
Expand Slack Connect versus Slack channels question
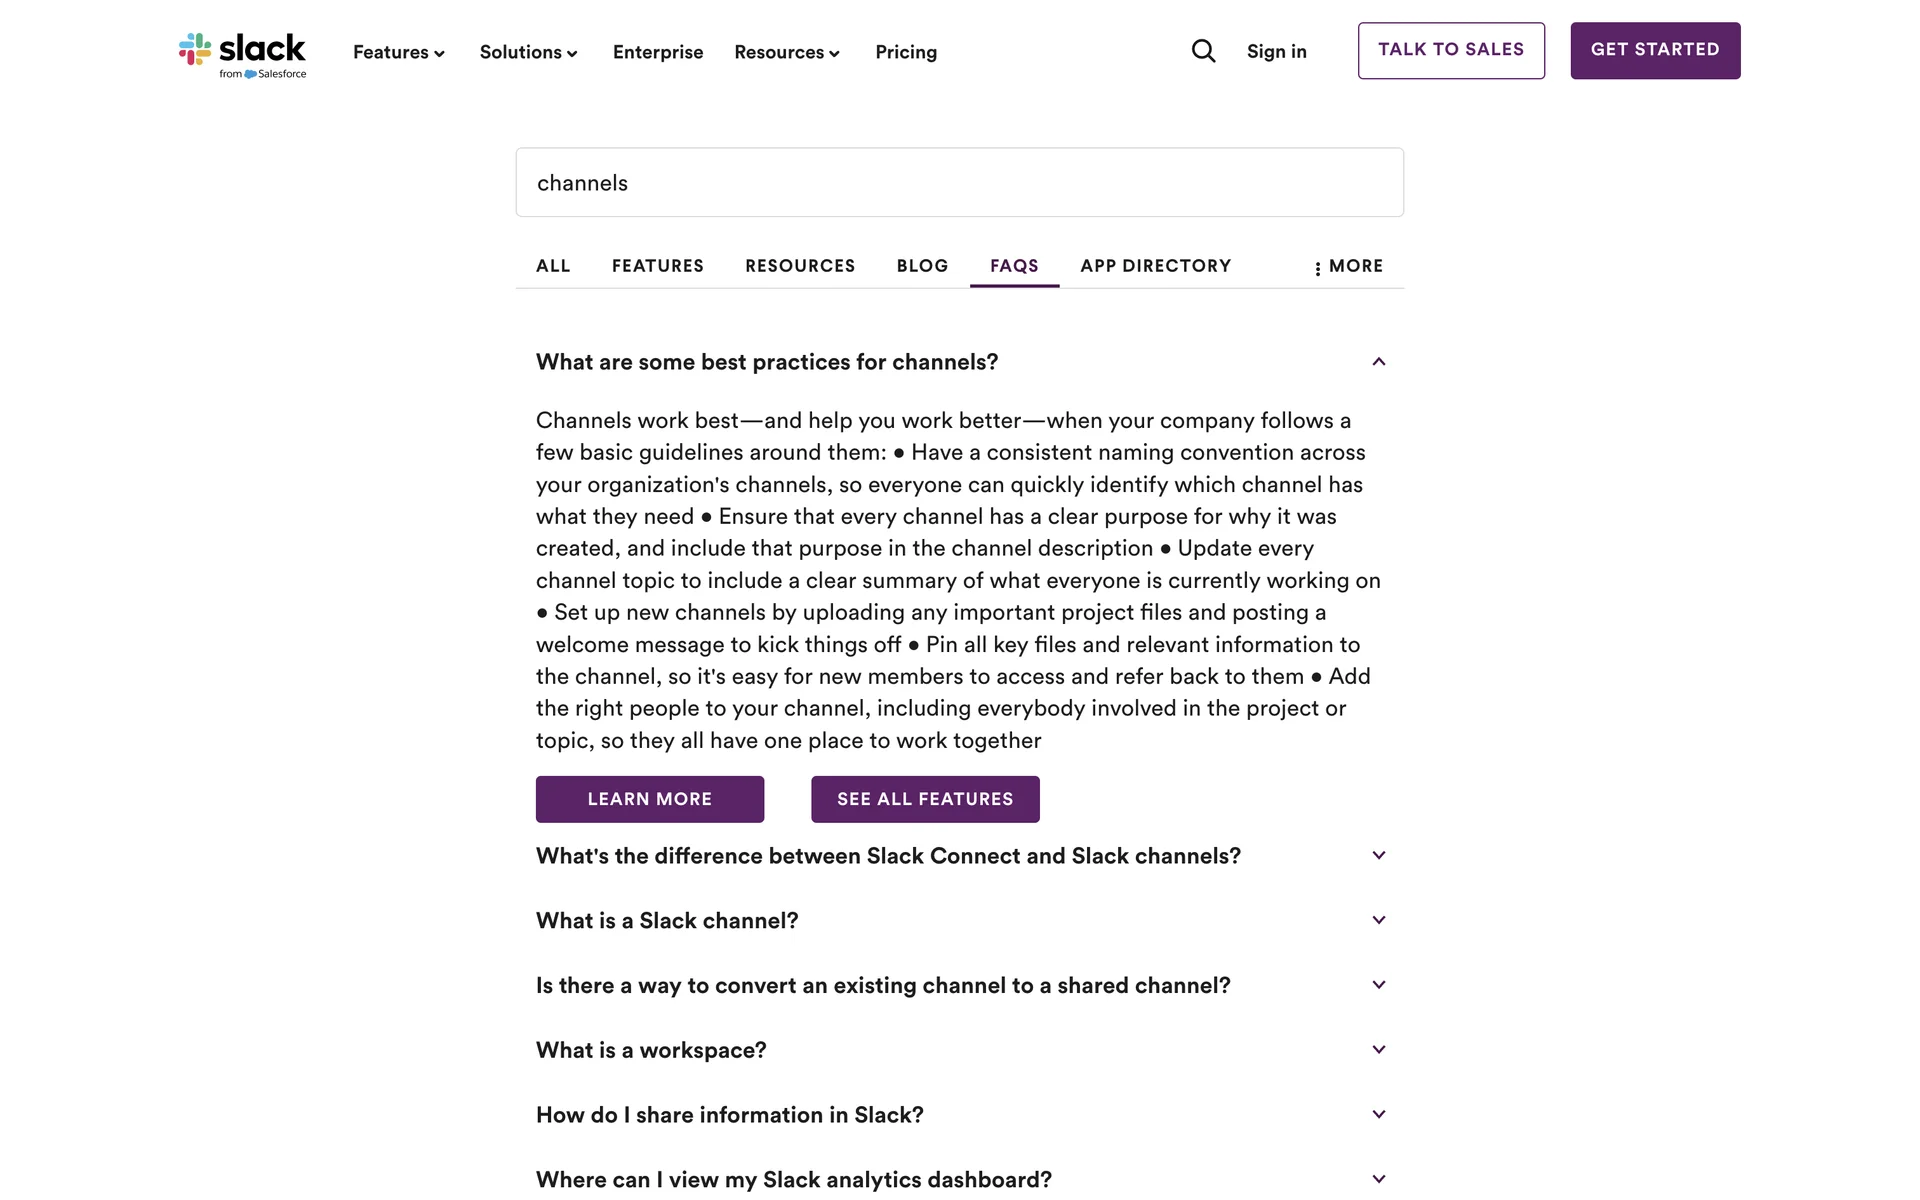(x=1378, y=856)
